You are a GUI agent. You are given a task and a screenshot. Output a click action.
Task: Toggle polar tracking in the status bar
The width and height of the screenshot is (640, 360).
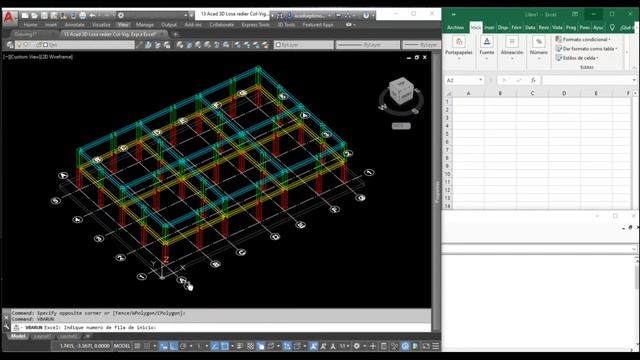[x=183, y=346]
